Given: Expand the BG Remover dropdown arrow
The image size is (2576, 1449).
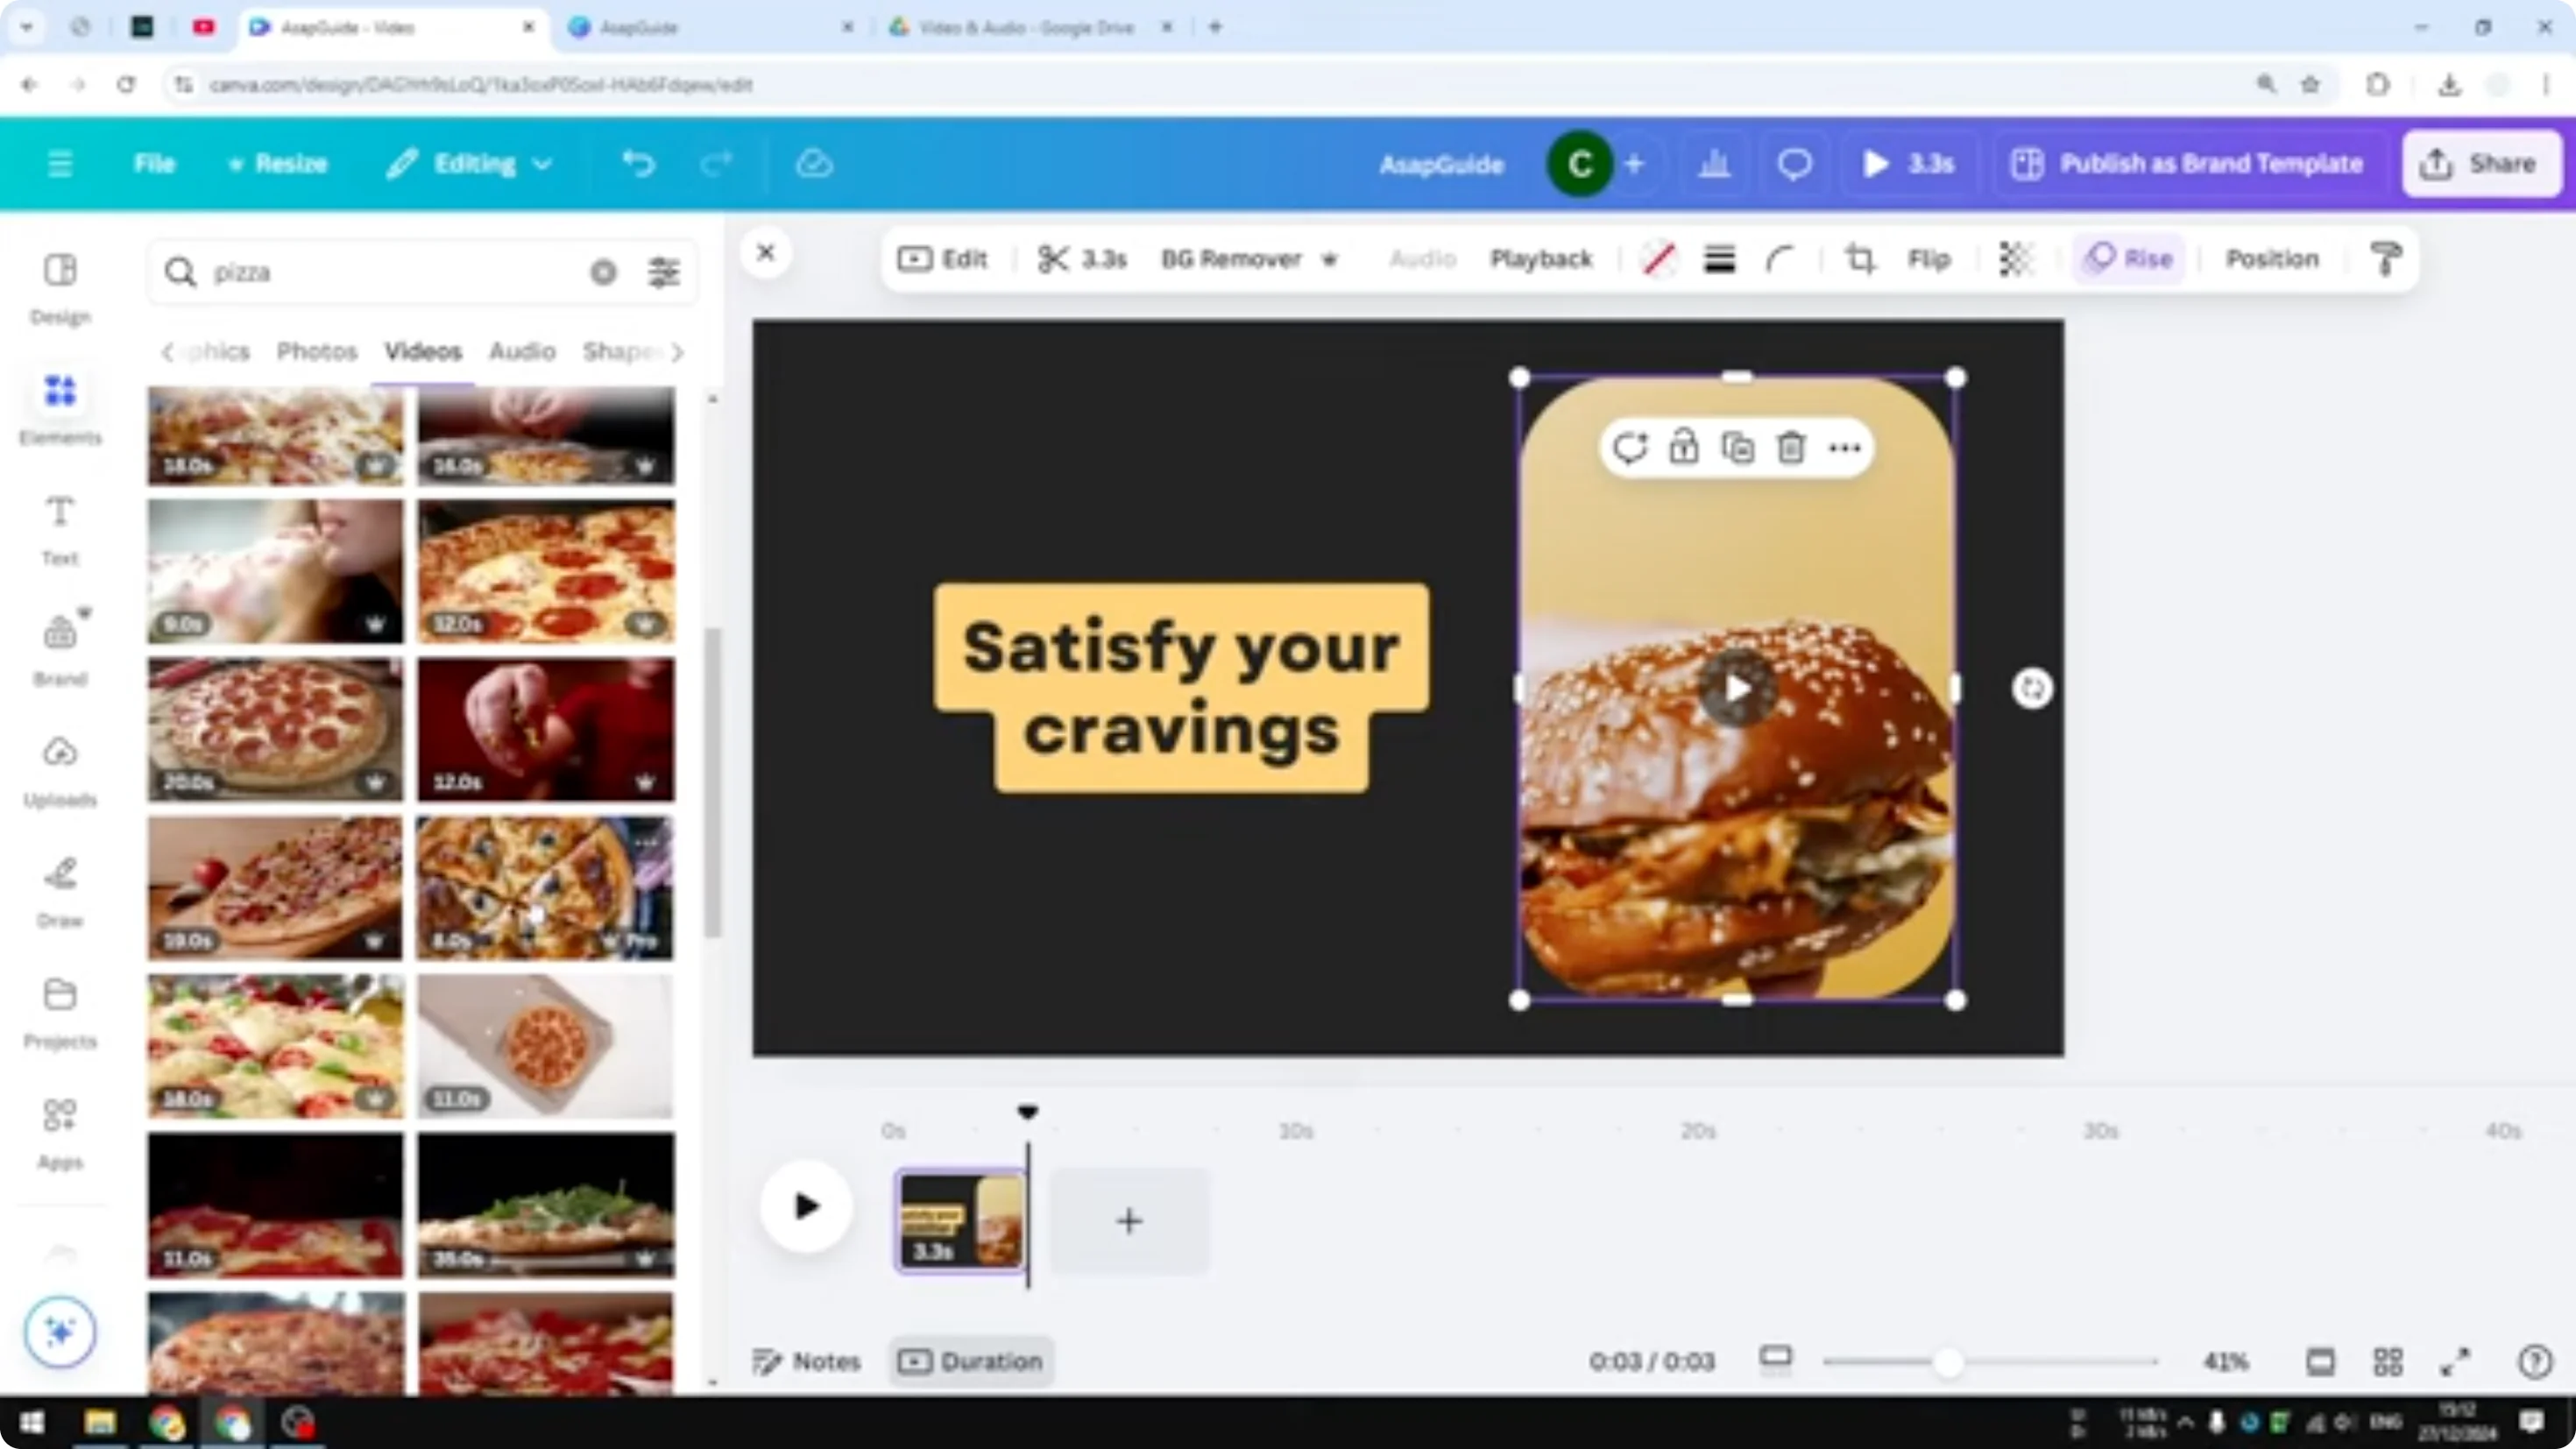Looking at the screenshot, I should pos(1330,259).
